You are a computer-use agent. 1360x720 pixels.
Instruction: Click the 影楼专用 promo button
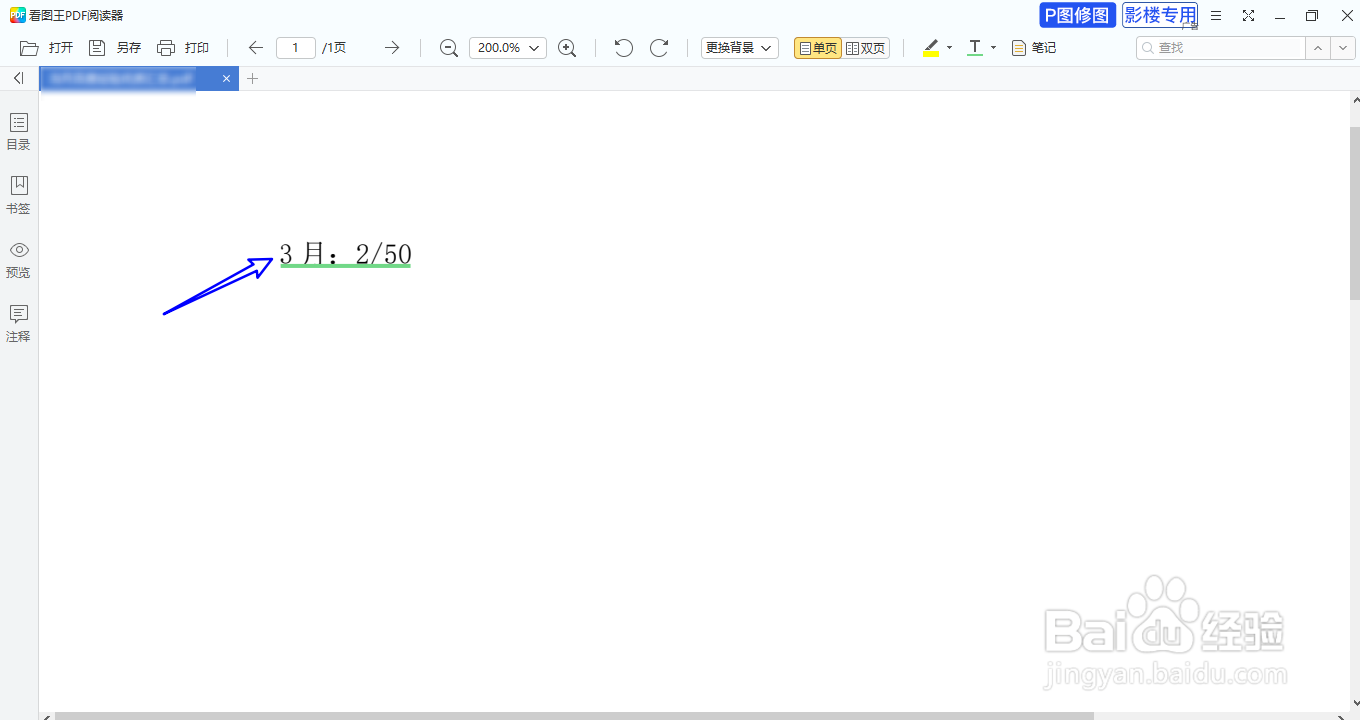(1160, 15)
